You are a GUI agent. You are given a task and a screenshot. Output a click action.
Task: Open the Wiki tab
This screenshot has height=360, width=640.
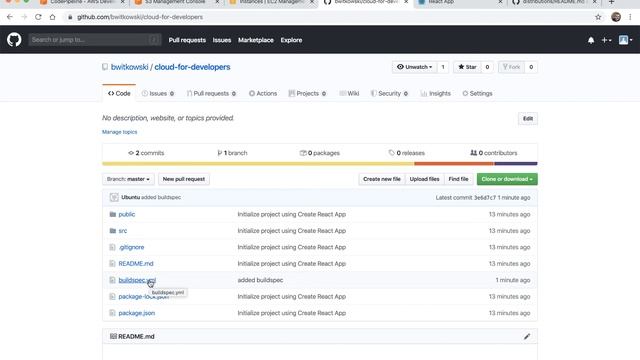pos(349,93)
